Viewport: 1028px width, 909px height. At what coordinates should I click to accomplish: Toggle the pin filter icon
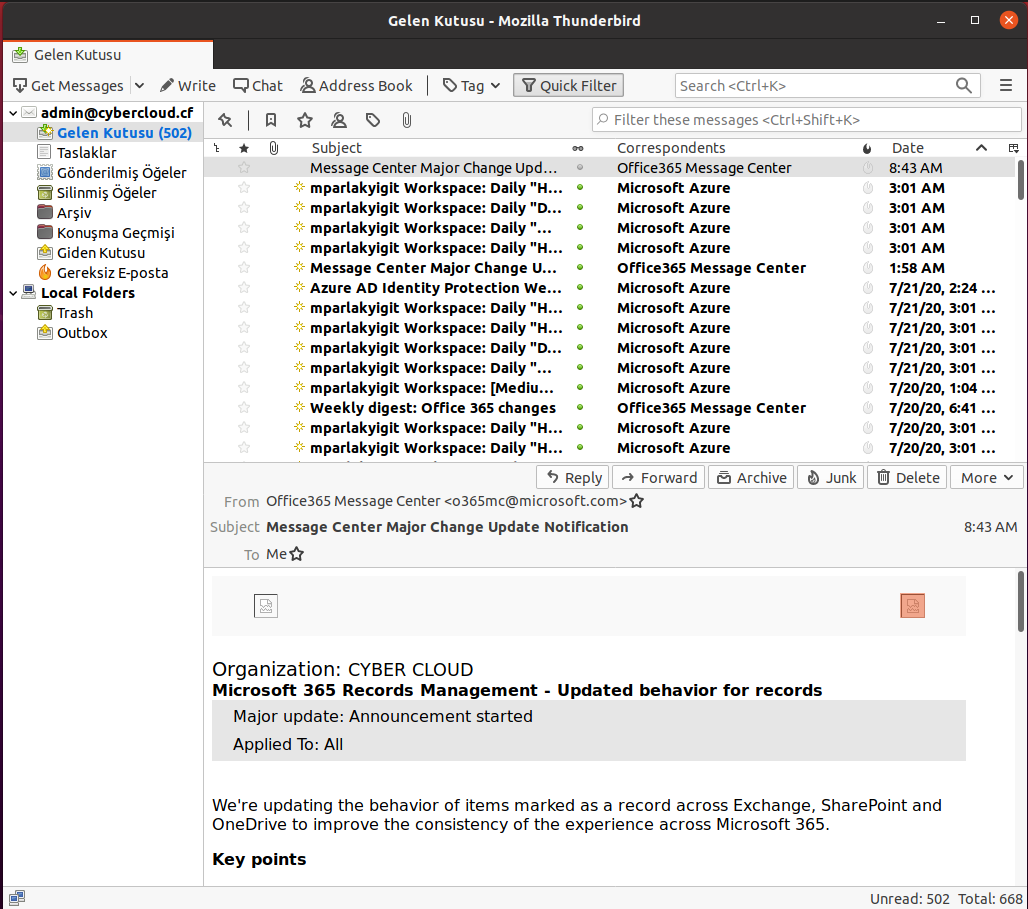(x=226, y=120)
